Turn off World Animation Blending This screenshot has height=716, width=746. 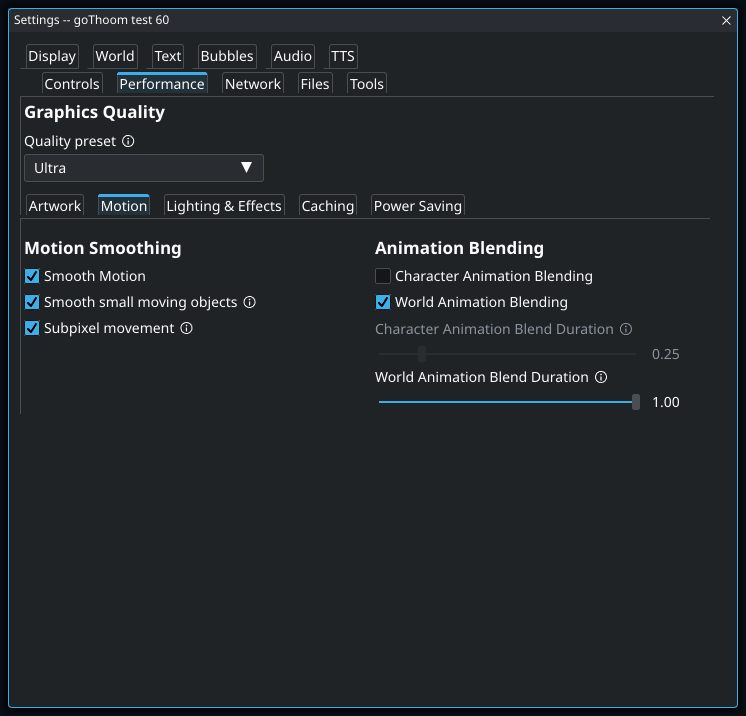pos(383,302)
